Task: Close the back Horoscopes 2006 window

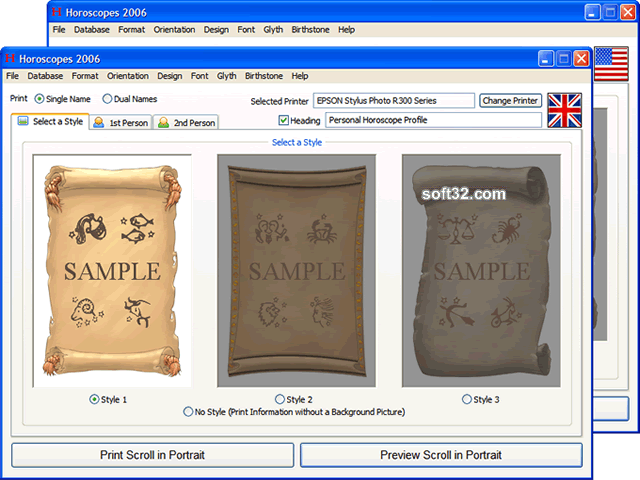Action: click(x=628, y=12)
